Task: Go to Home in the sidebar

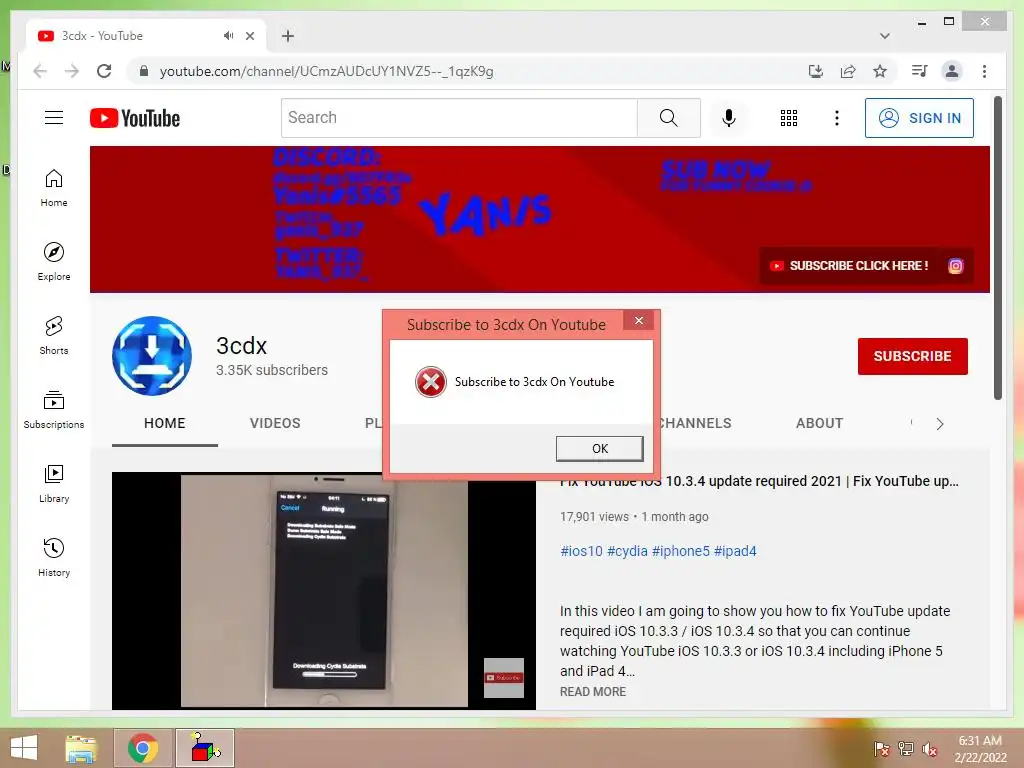Action: pos(54,188)
